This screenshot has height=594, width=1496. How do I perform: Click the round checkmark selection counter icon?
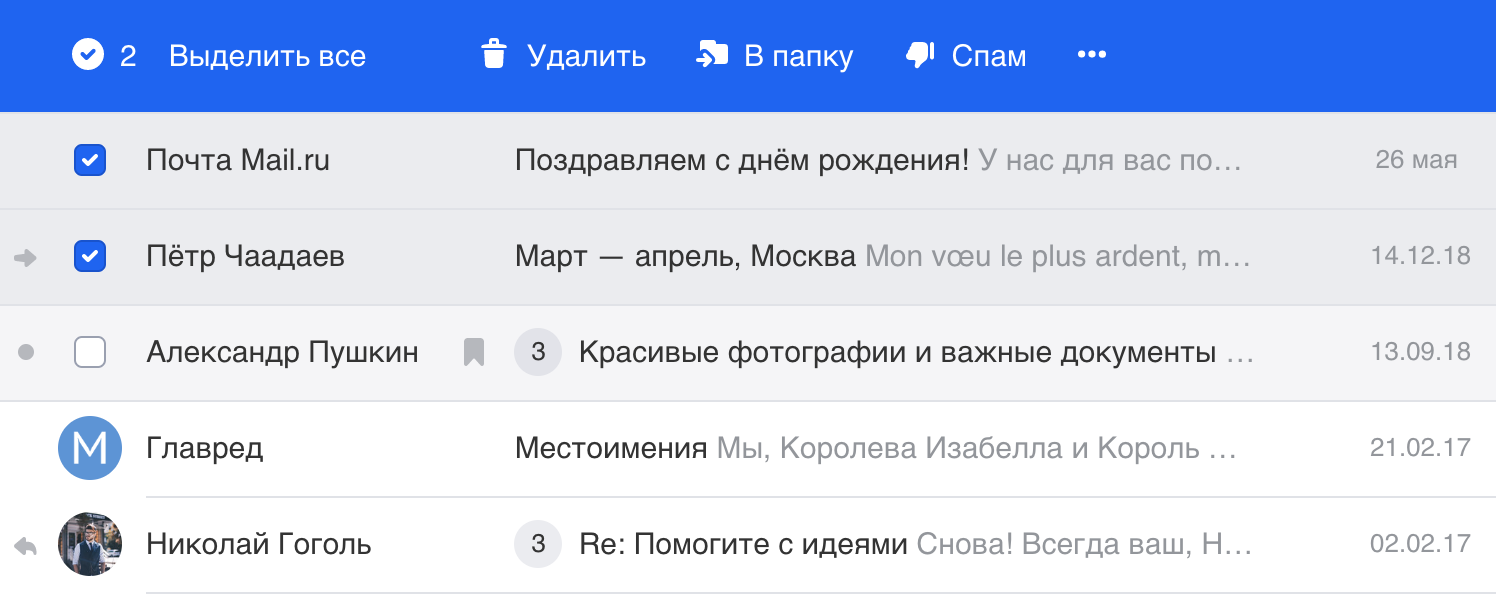pos(88,55)
